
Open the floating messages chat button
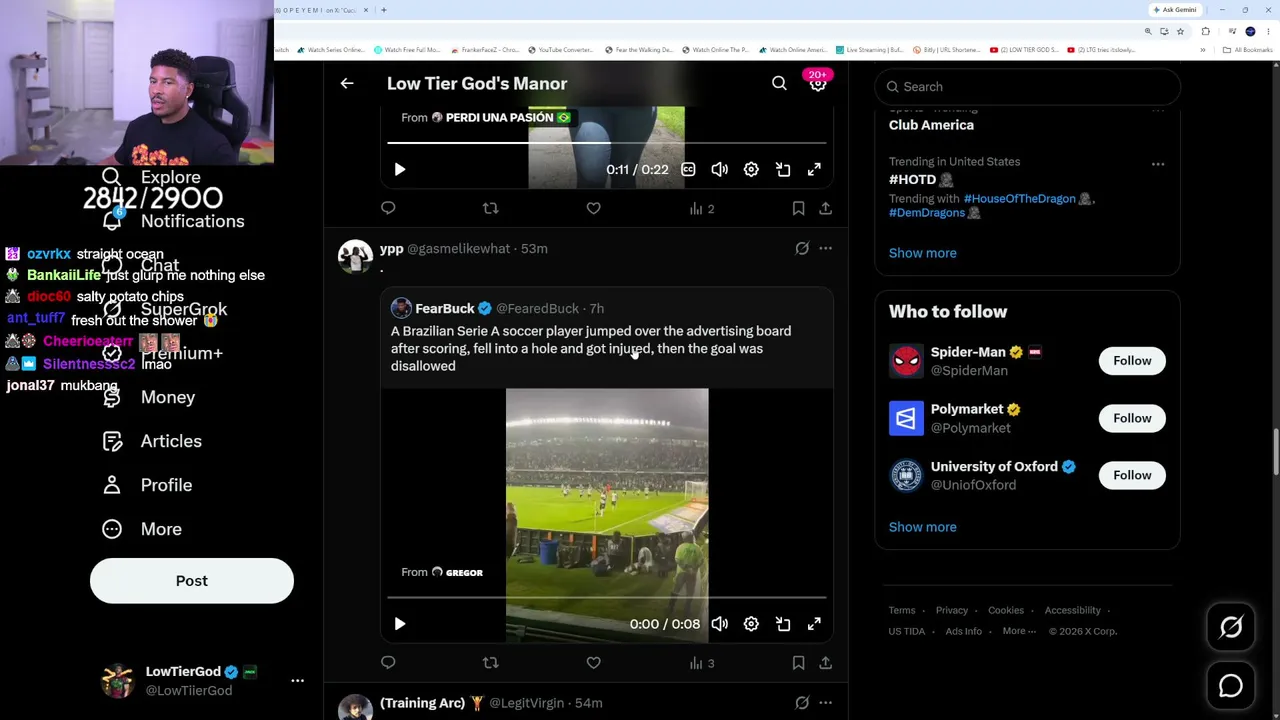click(1231, 686)
